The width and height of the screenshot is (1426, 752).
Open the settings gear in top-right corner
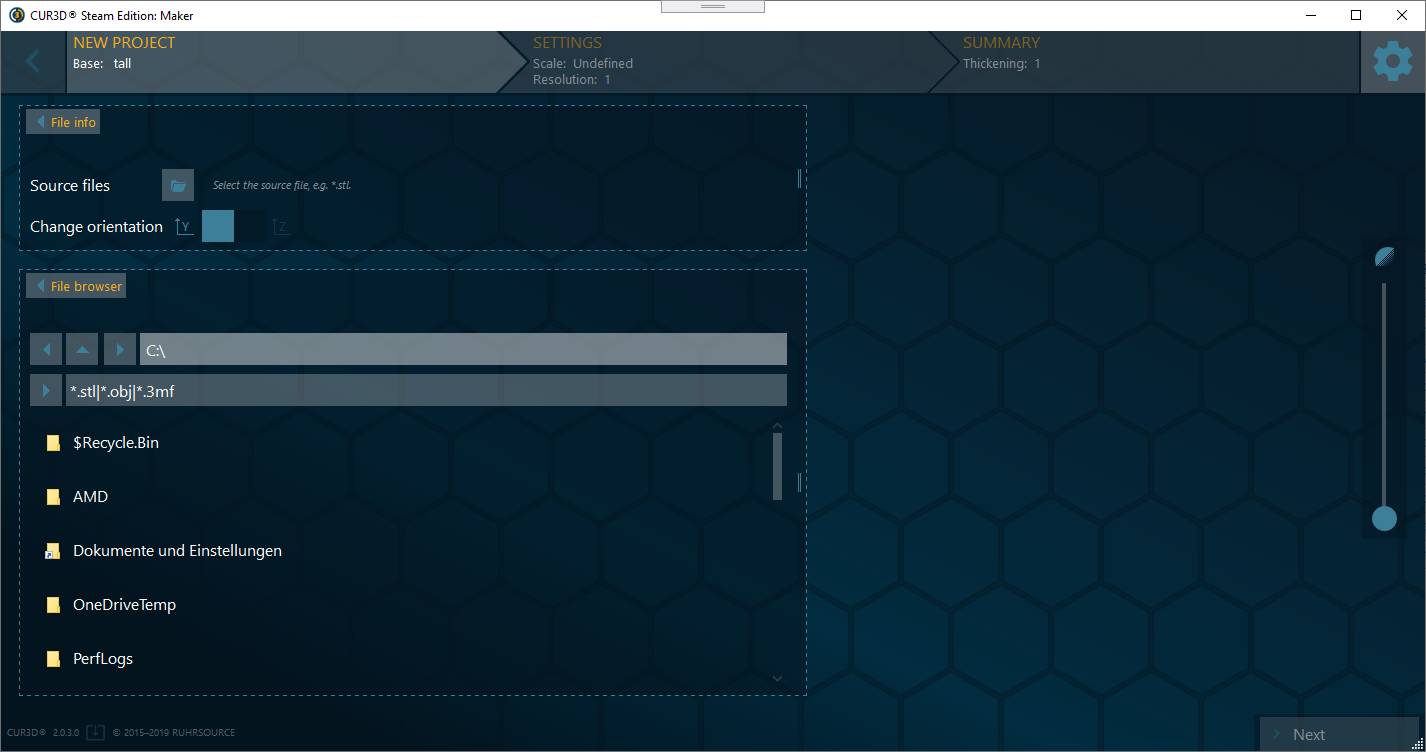tap(1392, 62)
